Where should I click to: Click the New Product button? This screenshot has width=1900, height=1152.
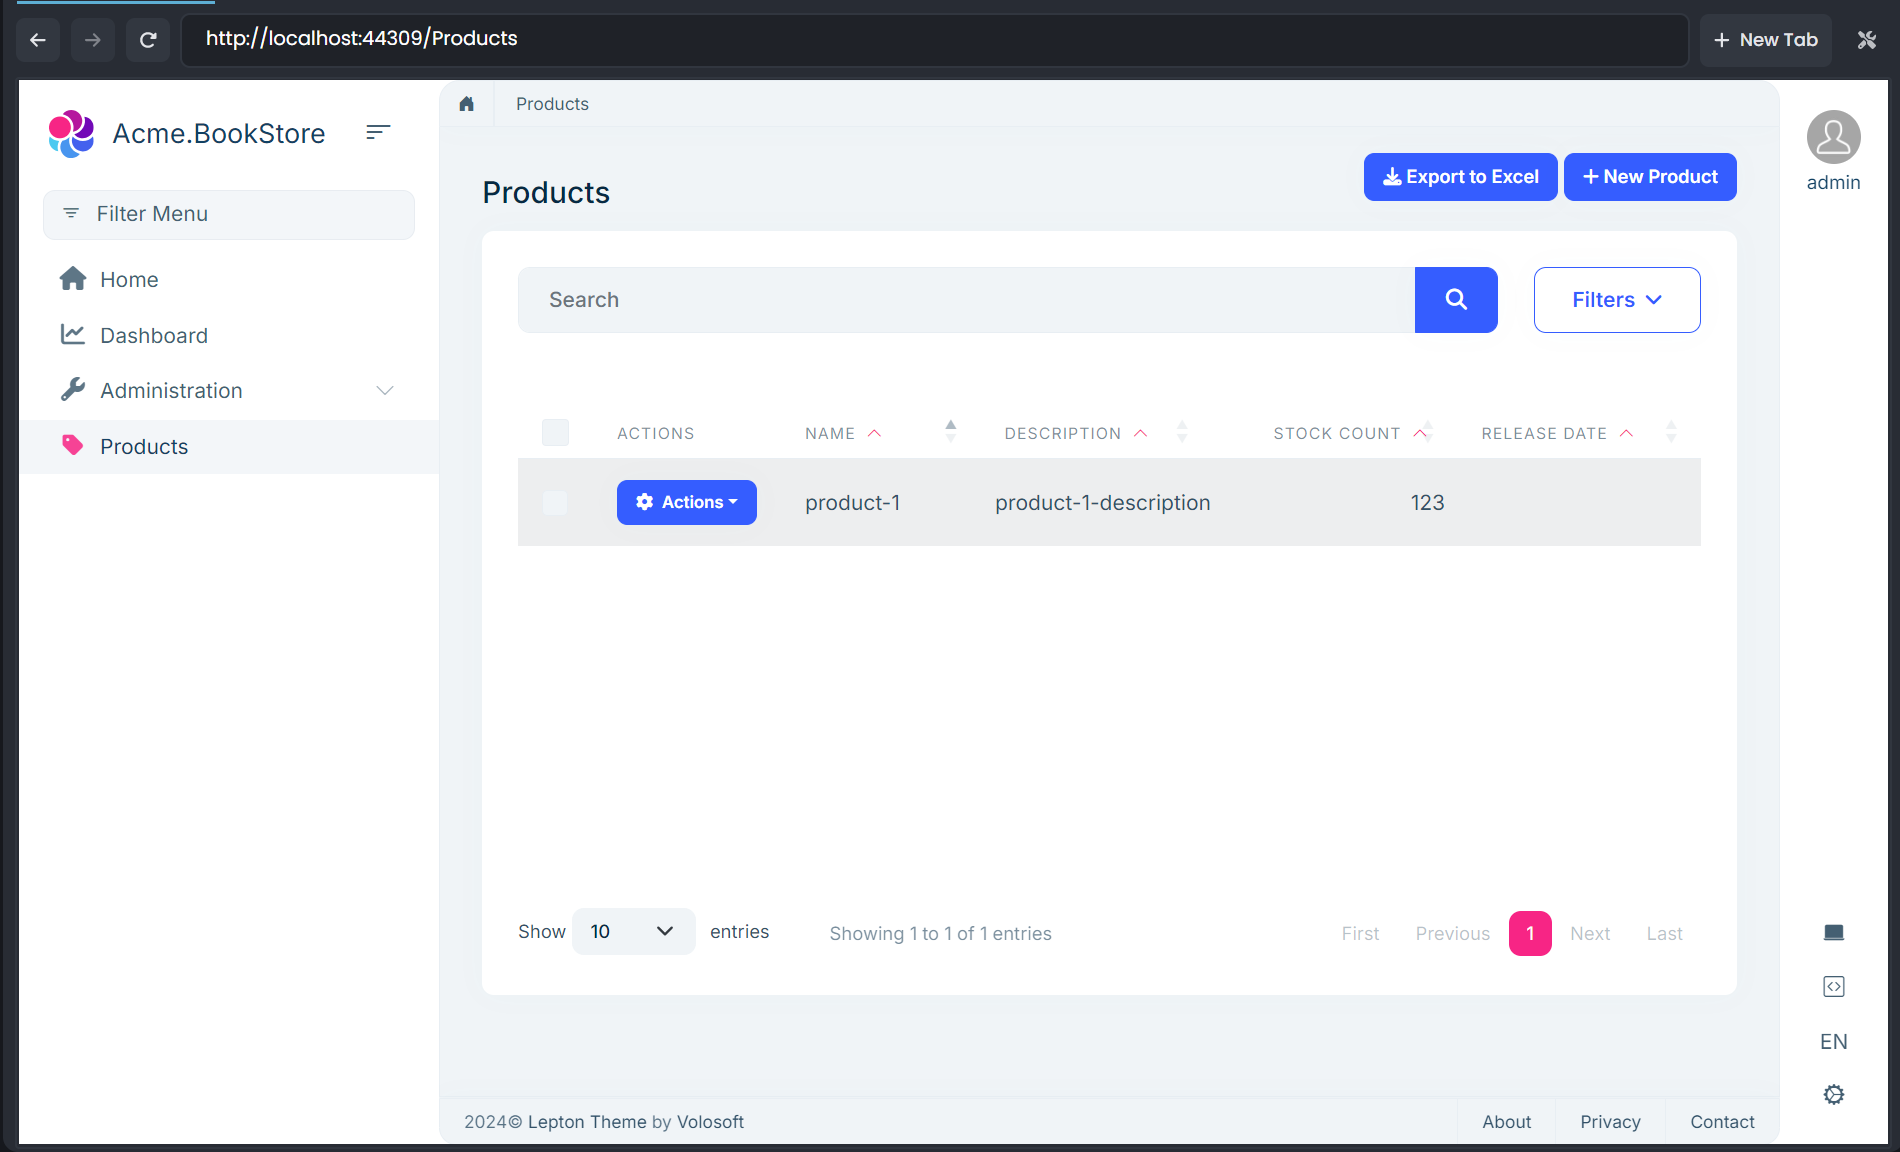tap(1649, 176)
